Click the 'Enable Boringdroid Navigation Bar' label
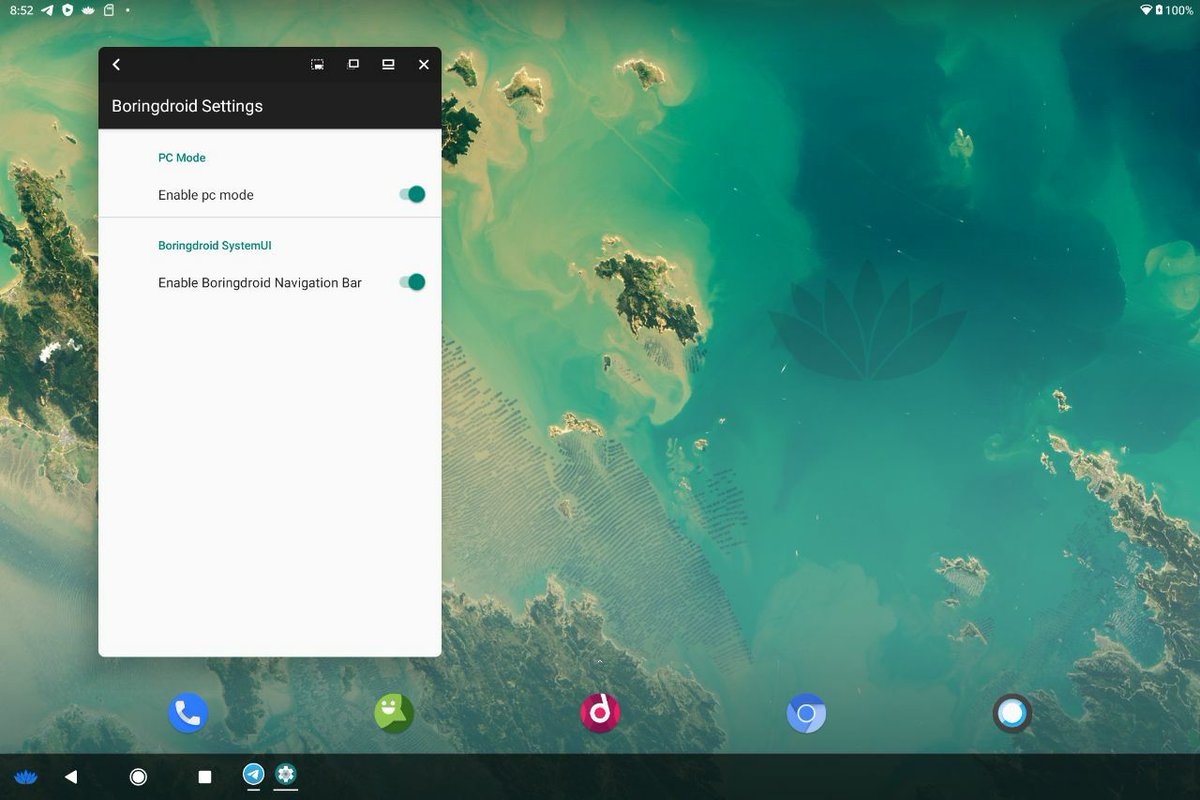Viewport: 1200px width, 800px height. tap(260, 283)
